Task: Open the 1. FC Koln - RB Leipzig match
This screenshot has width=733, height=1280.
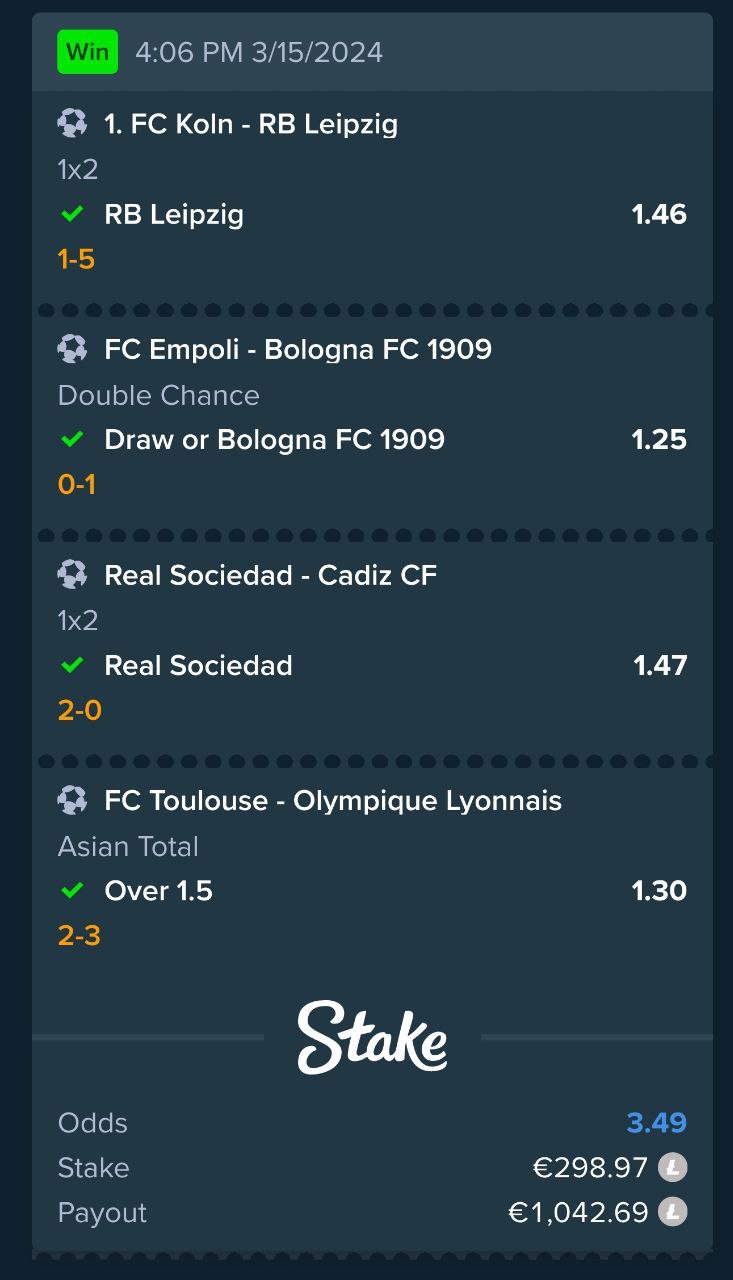Action: coord(251,124)
